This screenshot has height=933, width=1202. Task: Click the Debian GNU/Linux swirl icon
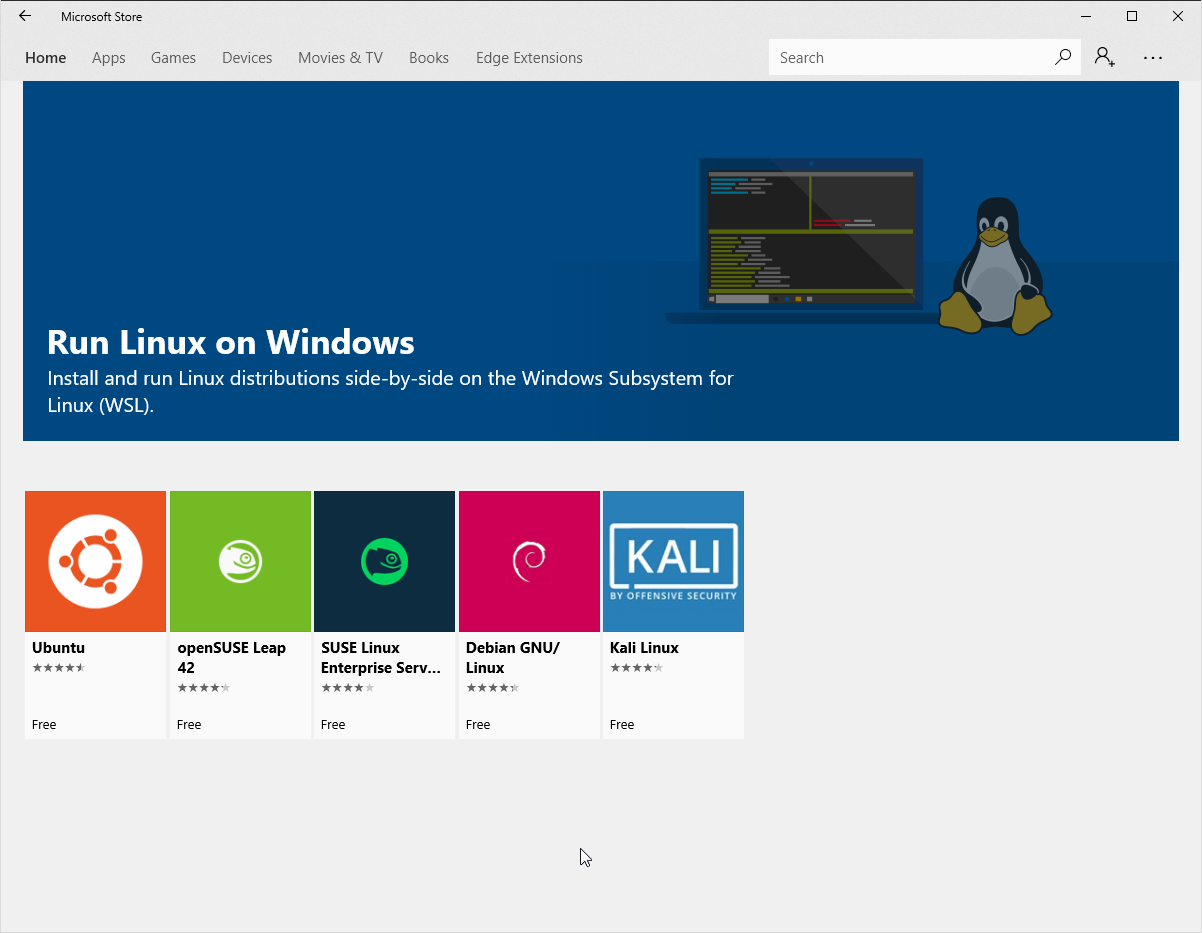tap(529, 561)
